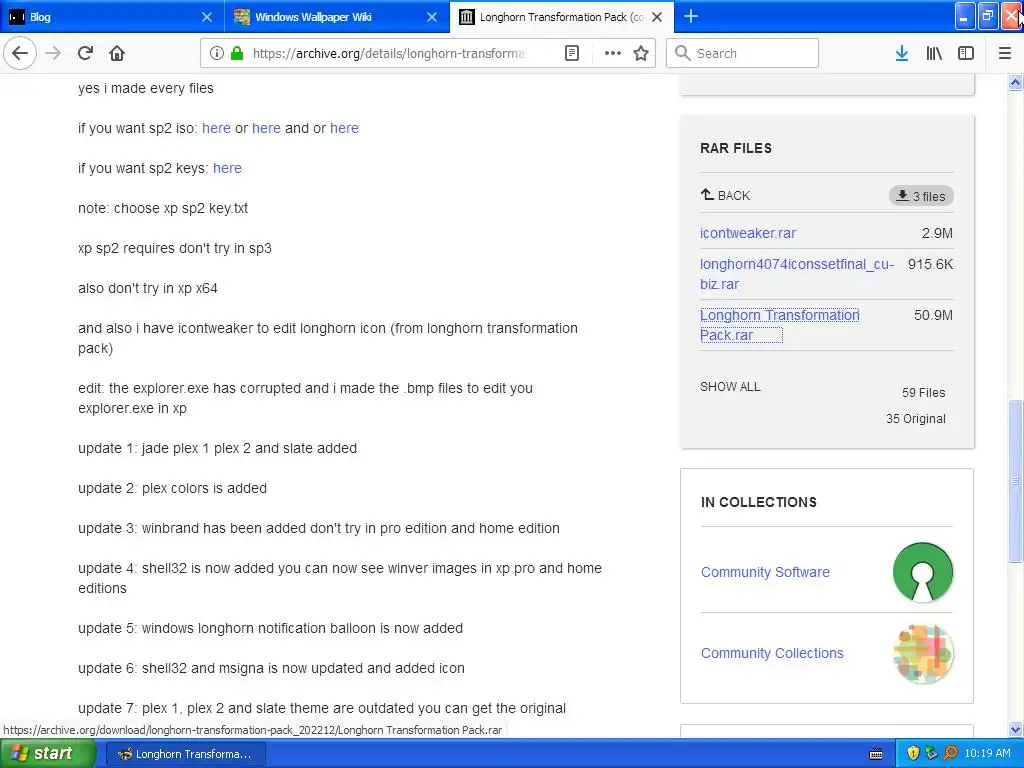Click text 'update 1: jade plex 1 plex 2 and slate added'
The width and height of the screenshot is (1024, 768).
click(217, 448)
